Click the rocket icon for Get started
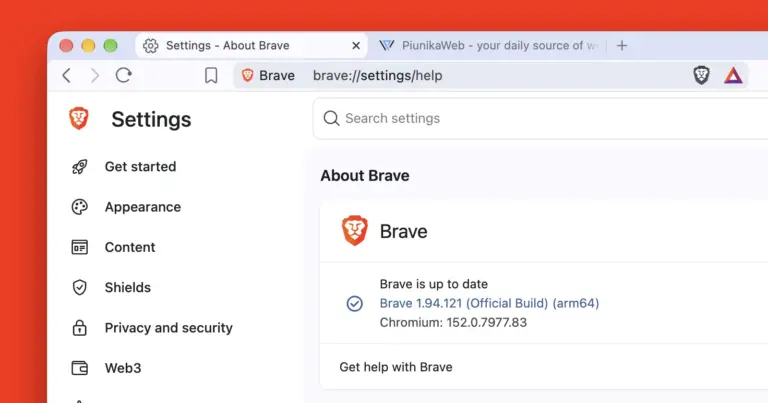 tap(80, 167)
